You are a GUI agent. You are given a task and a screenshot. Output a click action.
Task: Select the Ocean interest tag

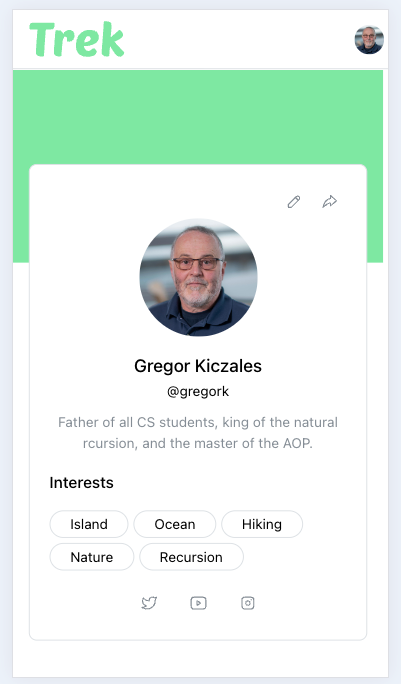point(175,524)
